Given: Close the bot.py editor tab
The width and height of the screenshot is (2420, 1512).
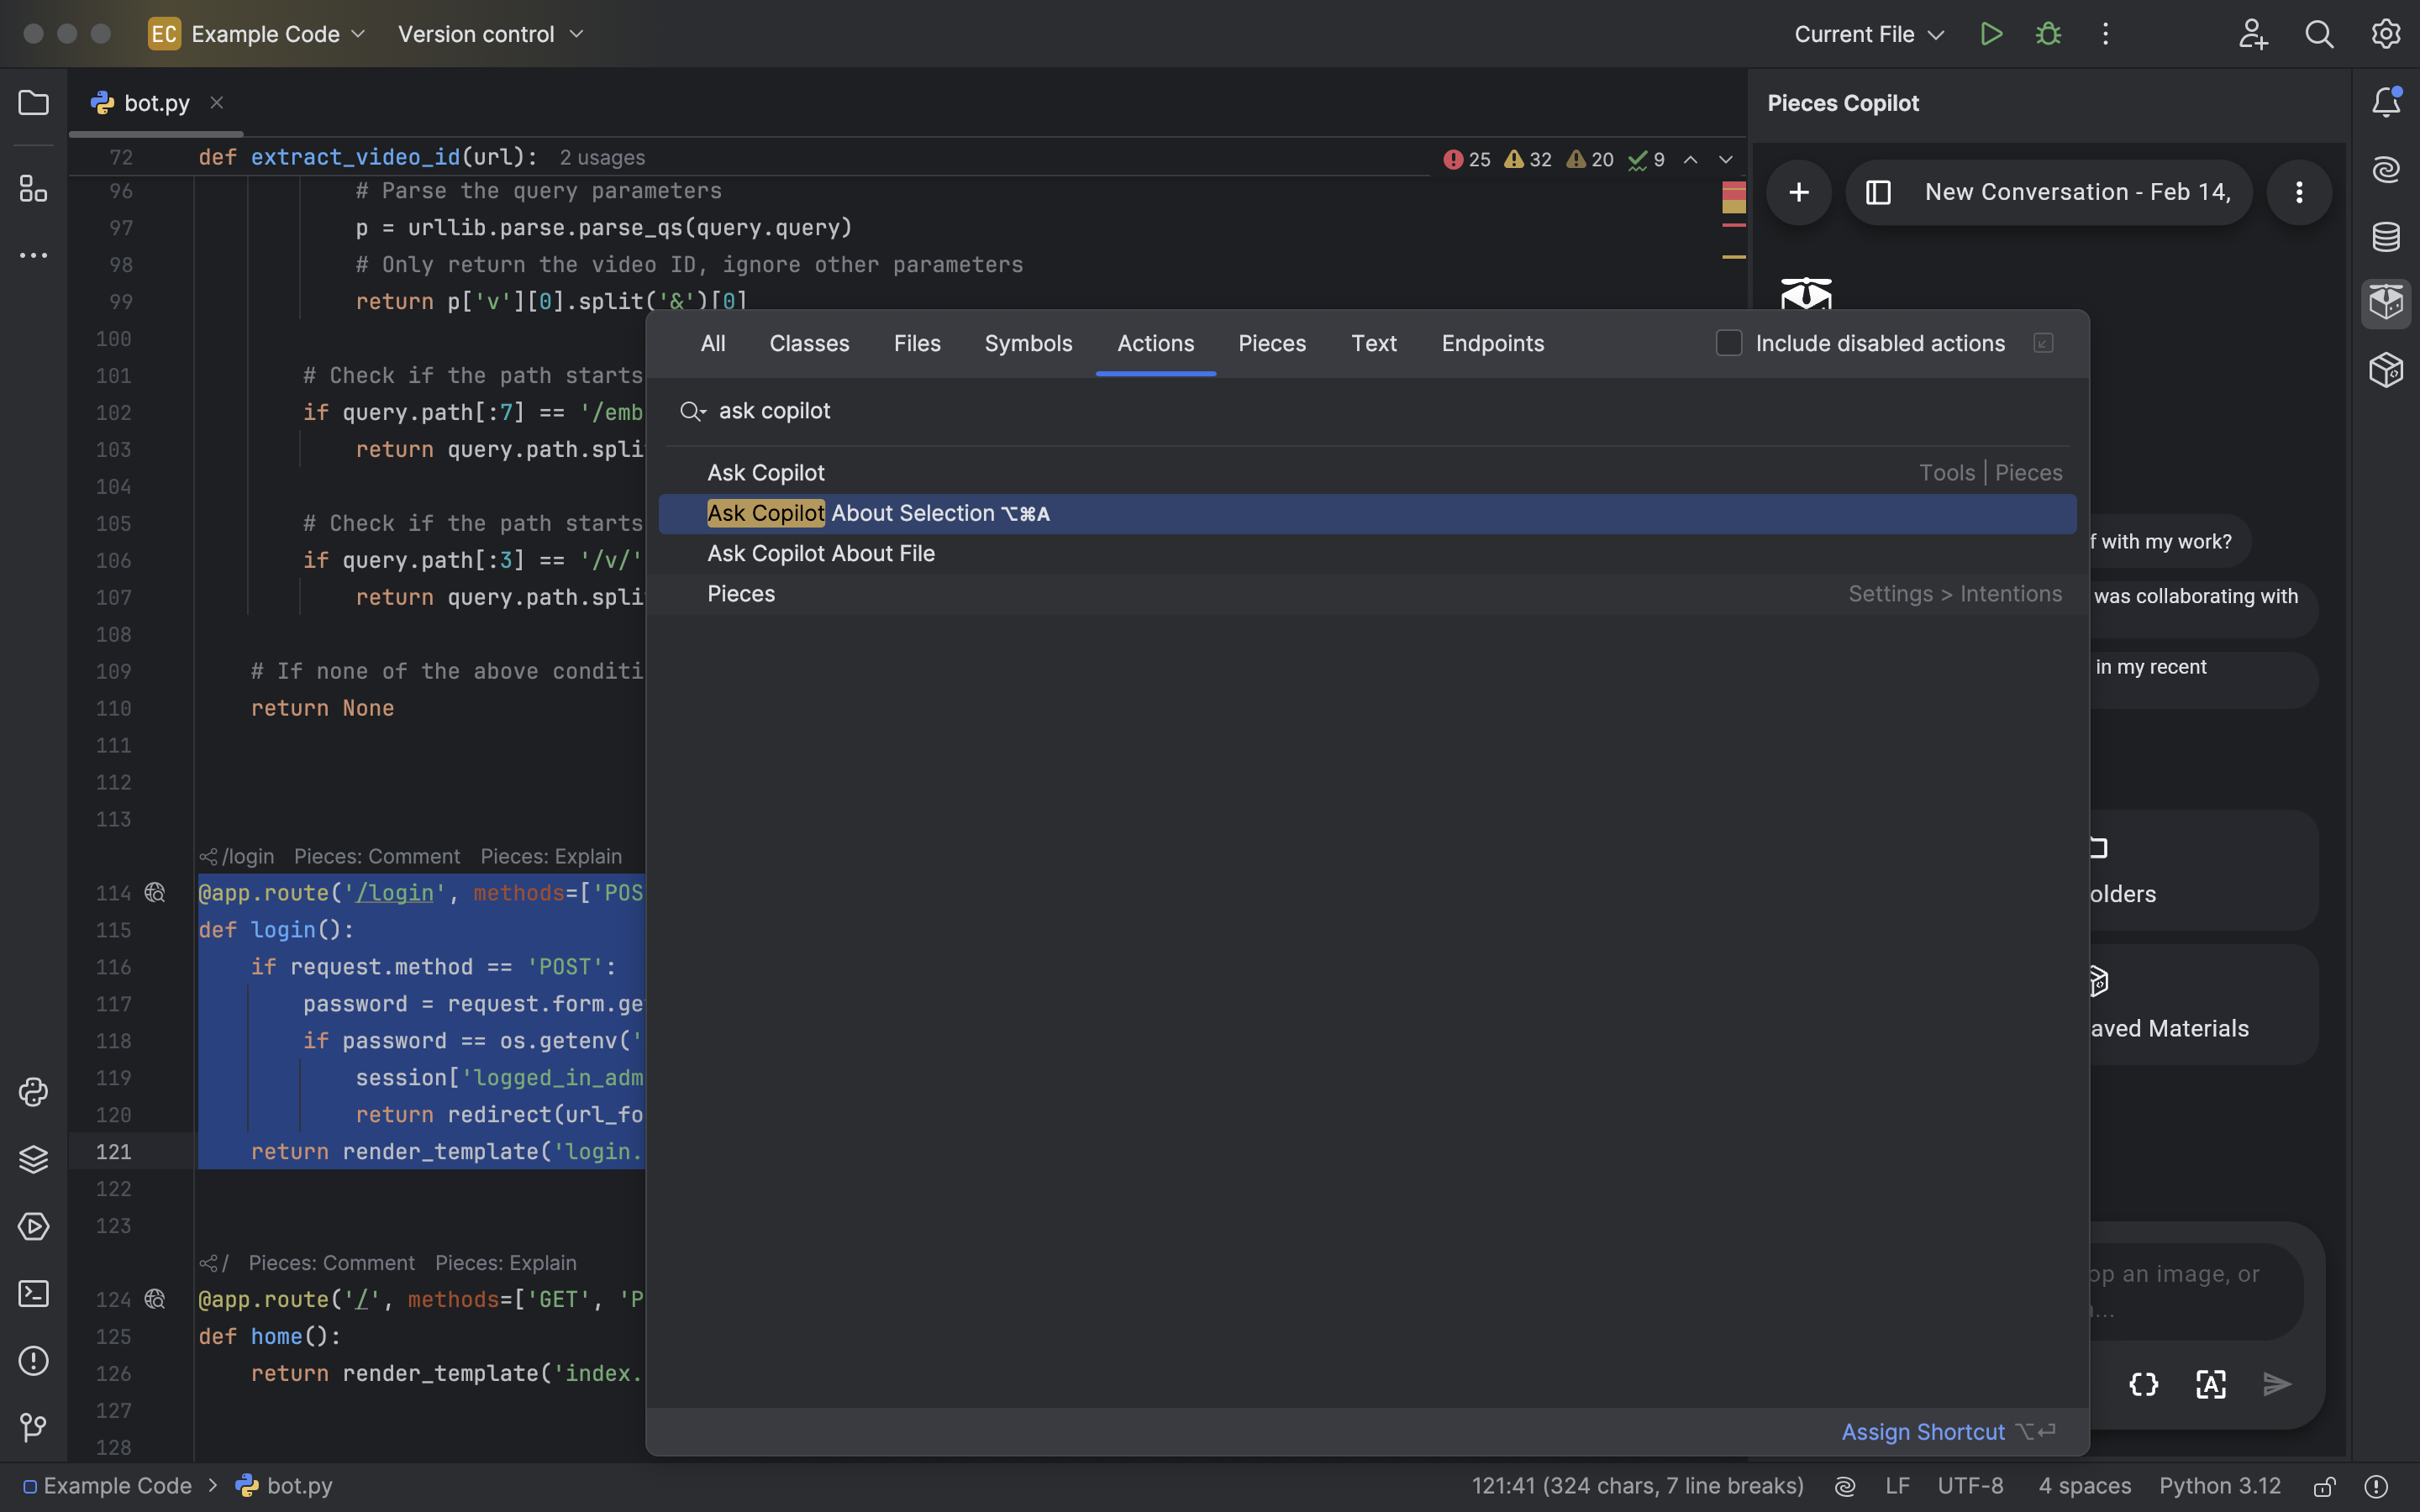Looking at the screenshot, I should tap(216, 102).
